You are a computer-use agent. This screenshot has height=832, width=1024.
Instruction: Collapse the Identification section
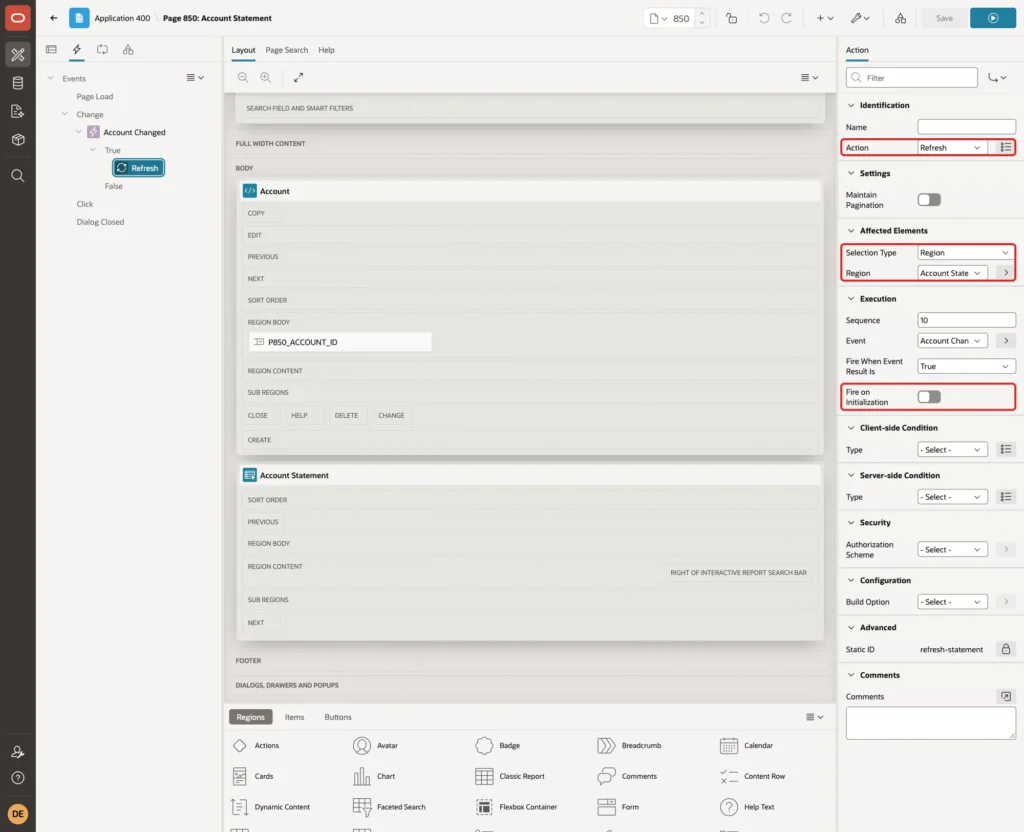click(x=851, y=105)
